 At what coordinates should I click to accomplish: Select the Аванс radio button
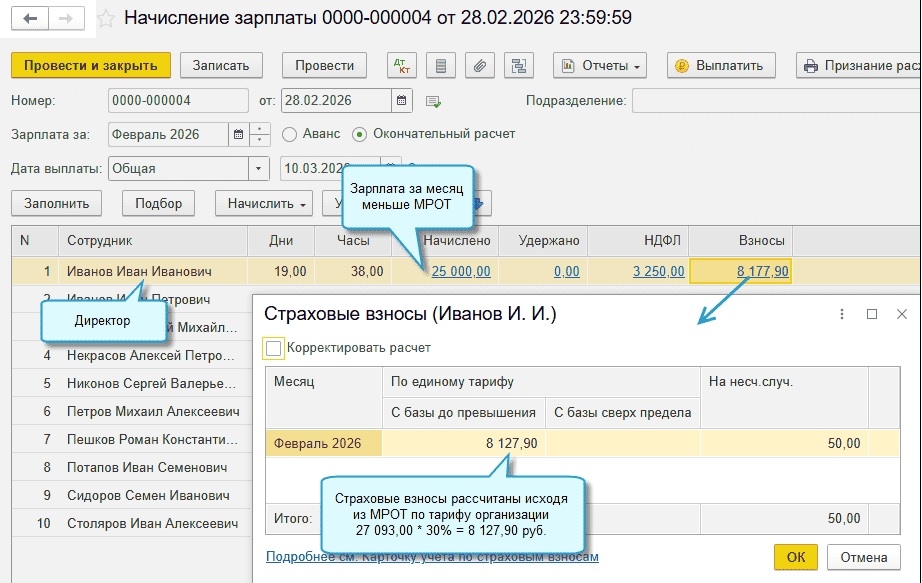click(290, 134)
